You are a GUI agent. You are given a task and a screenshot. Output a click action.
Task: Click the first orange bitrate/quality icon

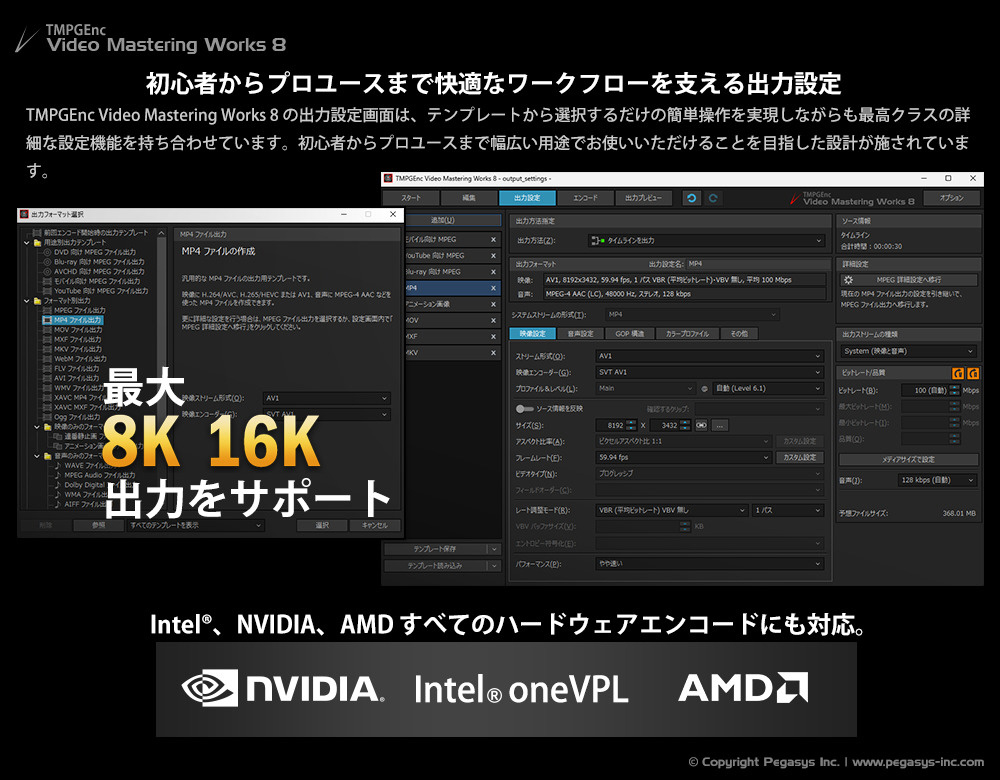coord(957,373)
